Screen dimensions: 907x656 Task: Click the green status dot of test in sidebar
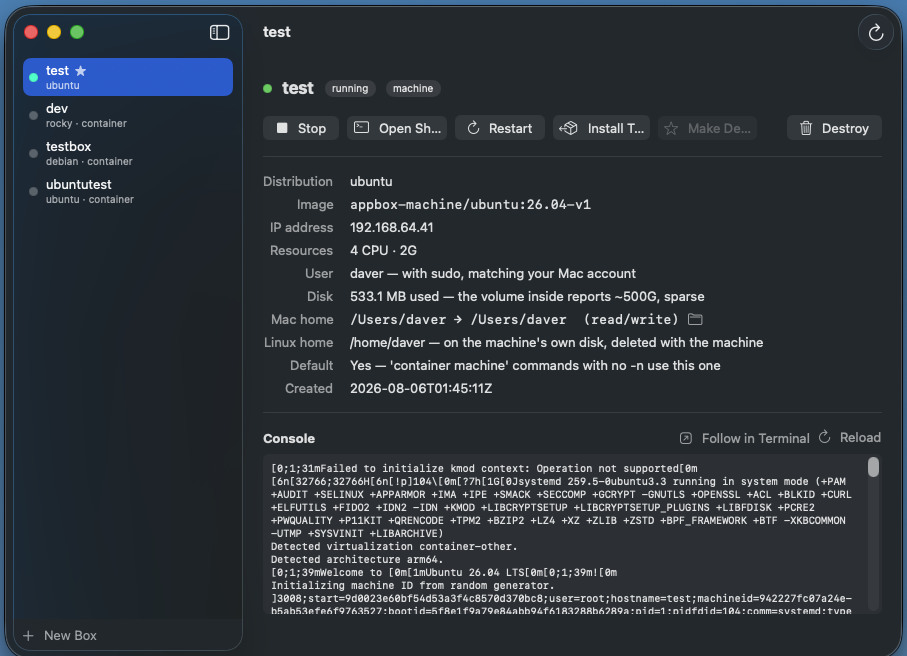[x=34, y=77]
